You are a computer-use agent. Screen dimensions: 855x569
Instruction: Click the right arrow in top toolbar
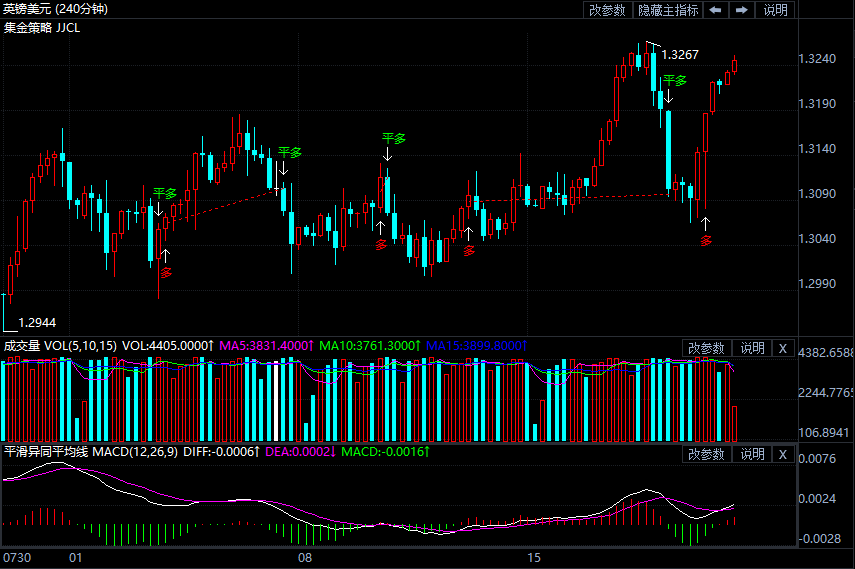point(741,10)
